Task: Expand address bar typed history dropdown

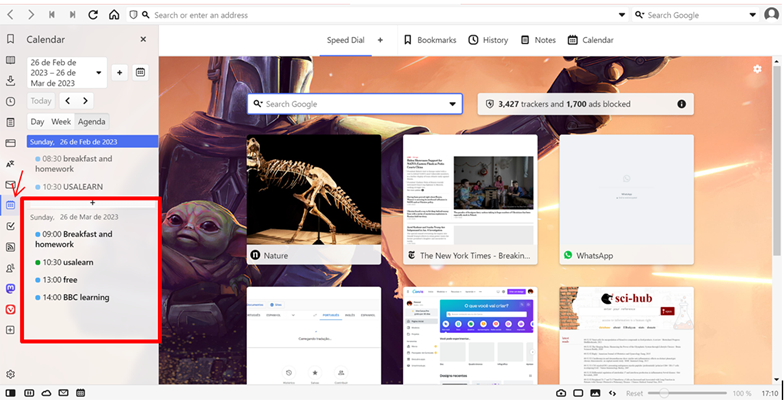Action: point(622,15)
